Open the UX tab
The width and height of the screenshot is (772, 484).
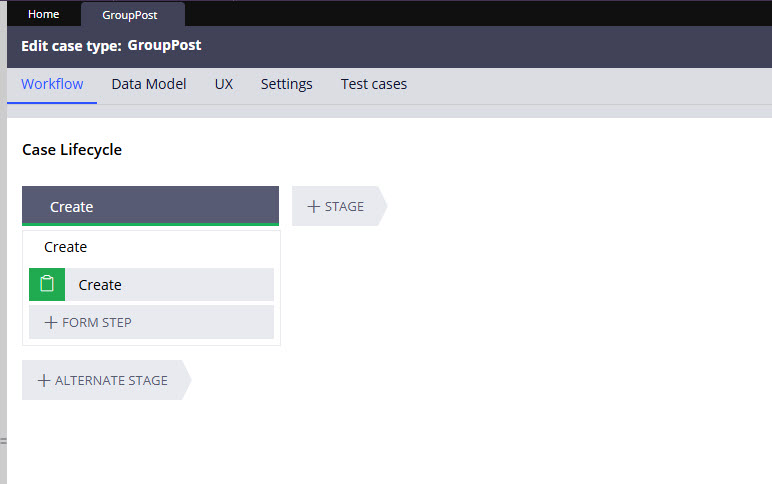click(x=223, y=84)
